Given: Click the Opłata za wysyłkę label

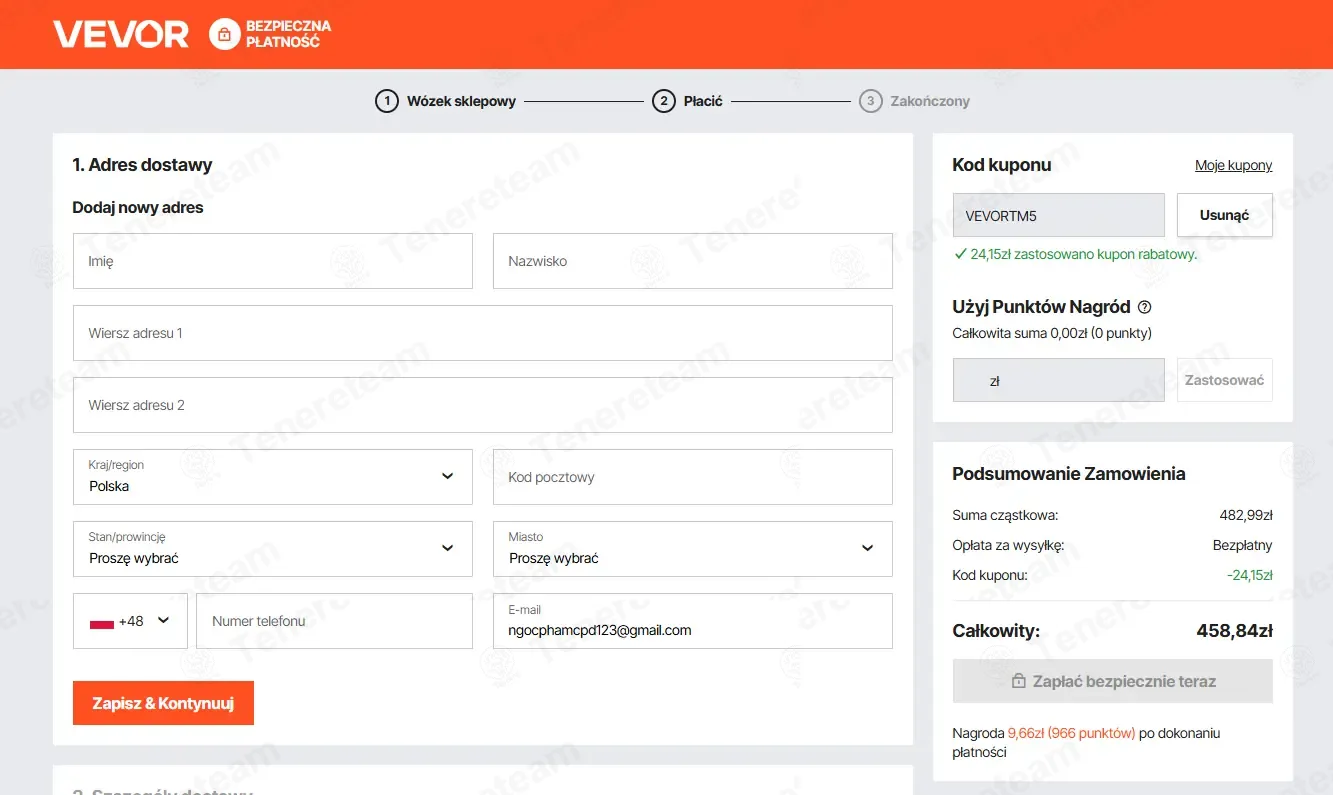Looking at the screenshot, I should click(x=1008, y=545).
